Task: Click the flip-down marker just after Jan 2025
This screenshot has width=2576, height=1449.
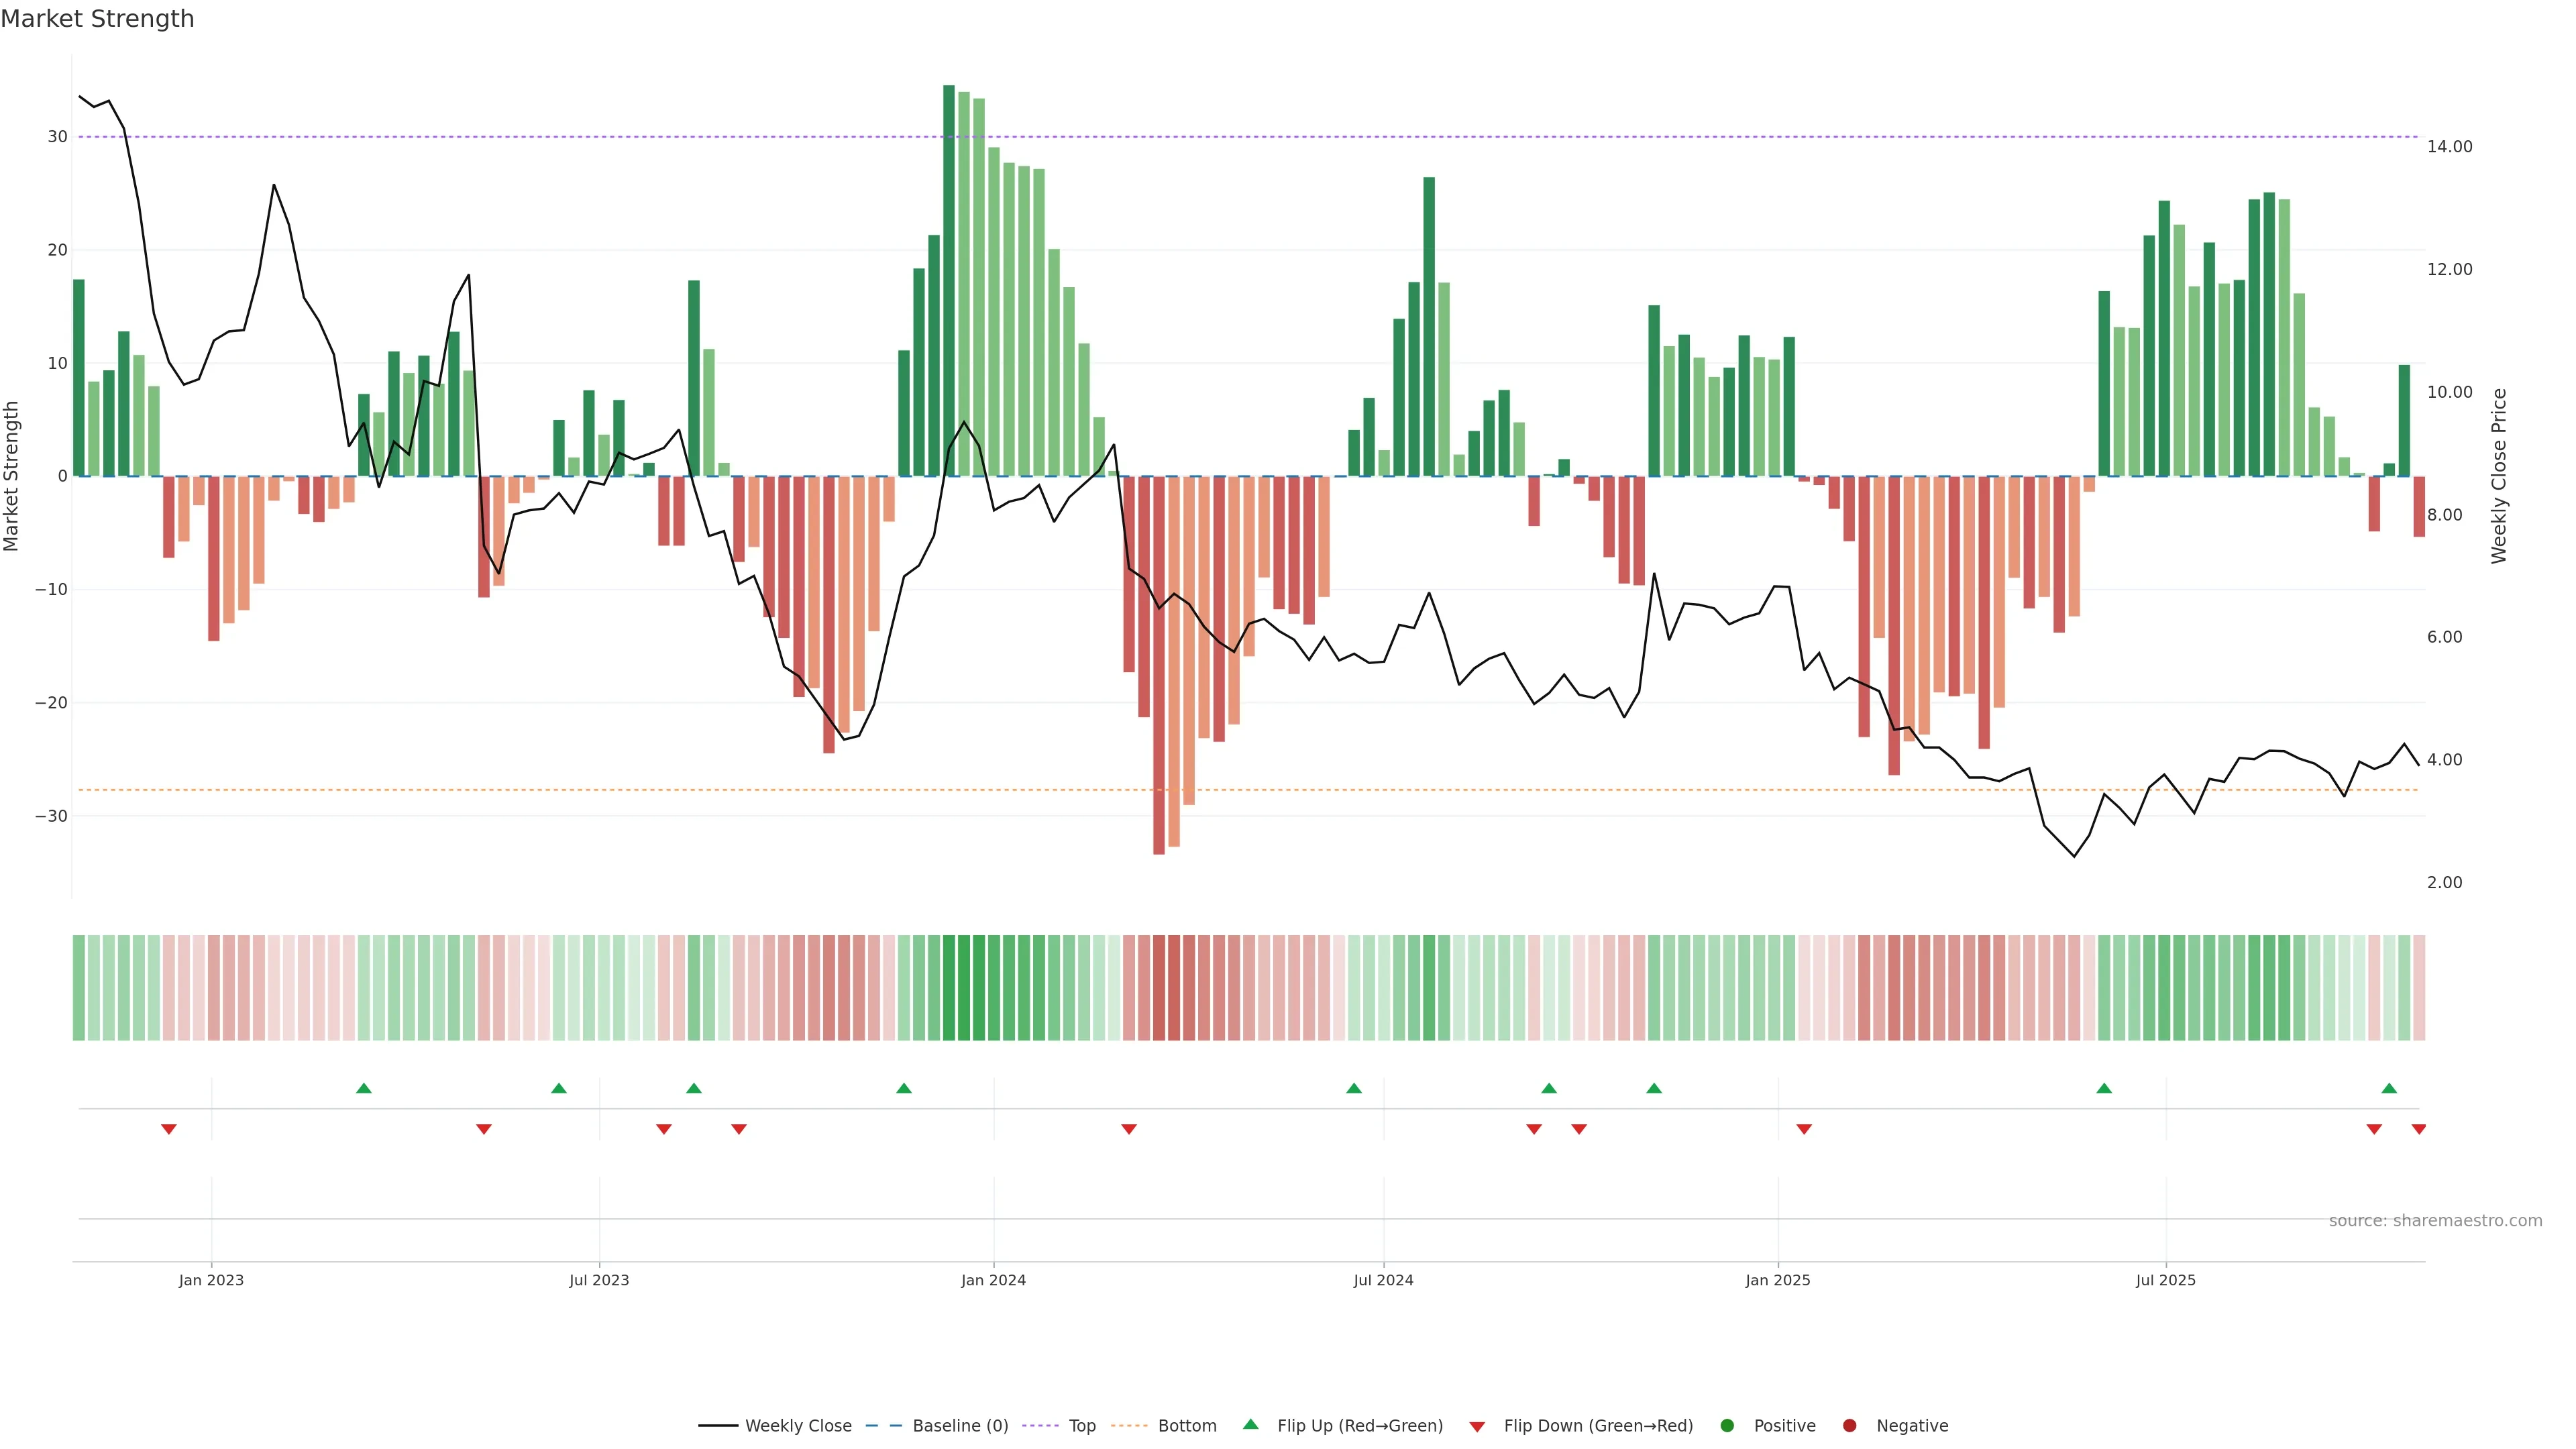Action: [x=1804, y=1129]
